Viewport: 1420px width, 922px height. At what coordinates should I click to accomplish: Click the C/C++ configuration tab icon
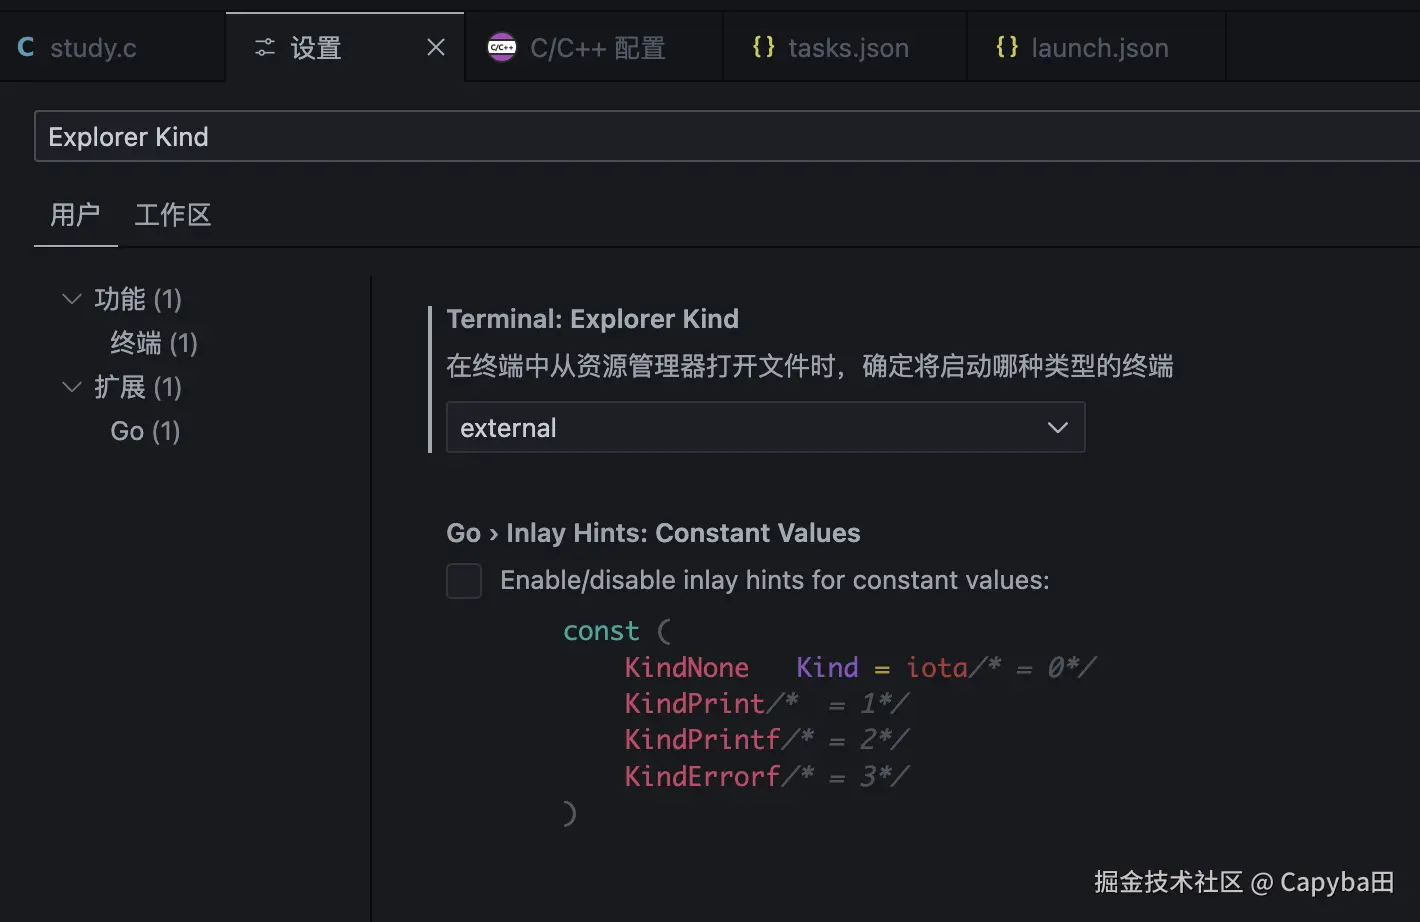click(x=501, y=47)
